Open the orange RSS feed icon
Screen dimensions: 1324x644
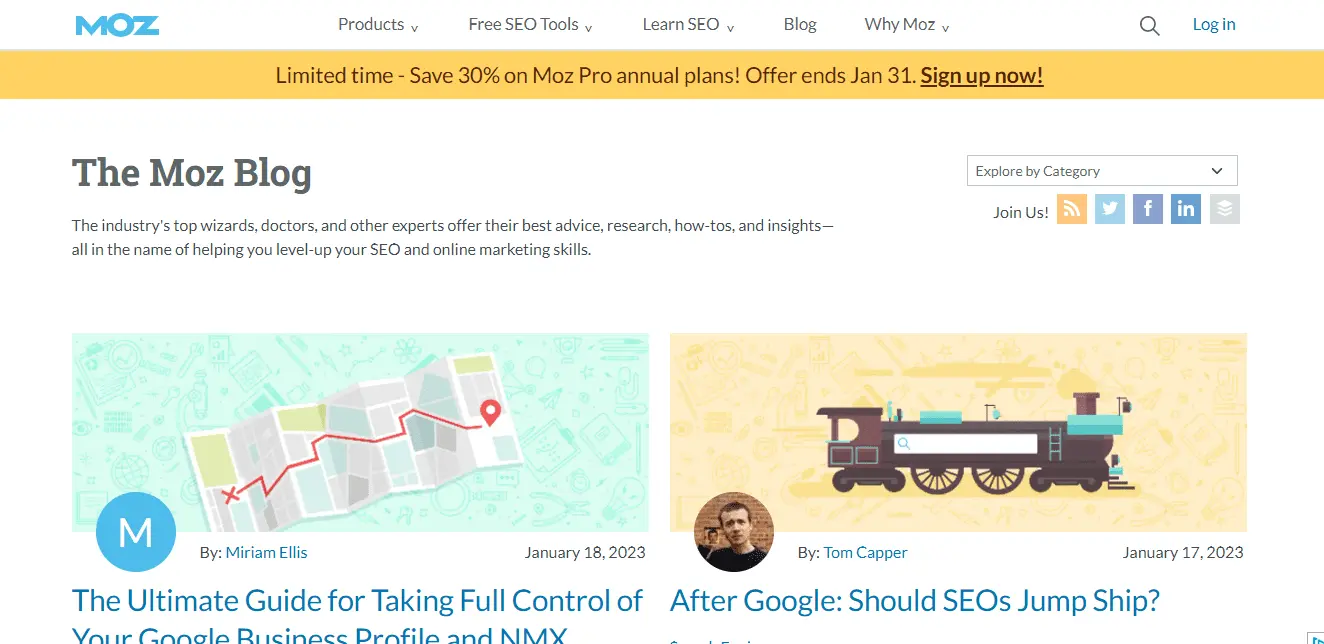point(1071,209)
